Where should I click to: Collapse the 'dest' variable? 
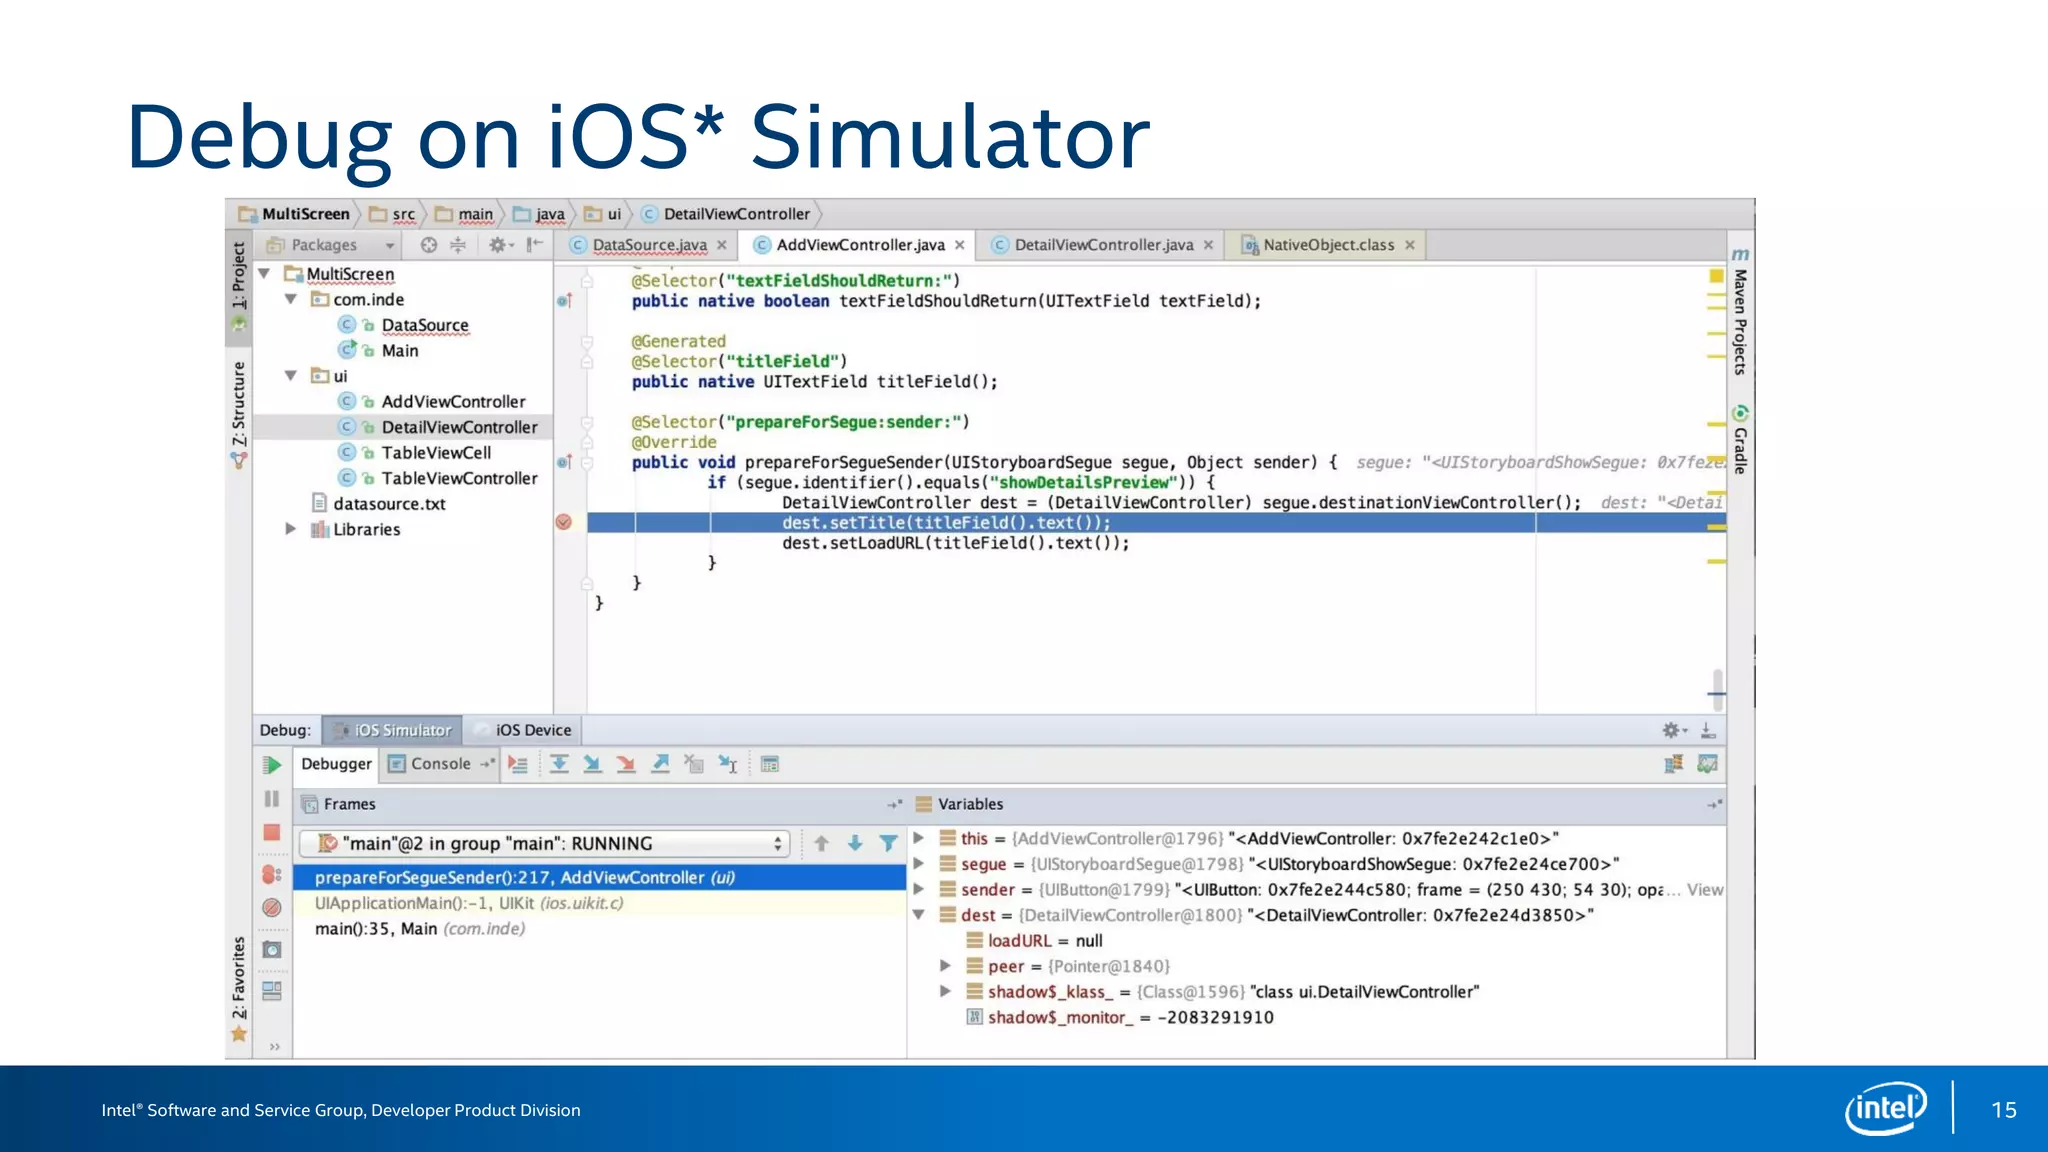pyautogui.click(x=919, y=914)
